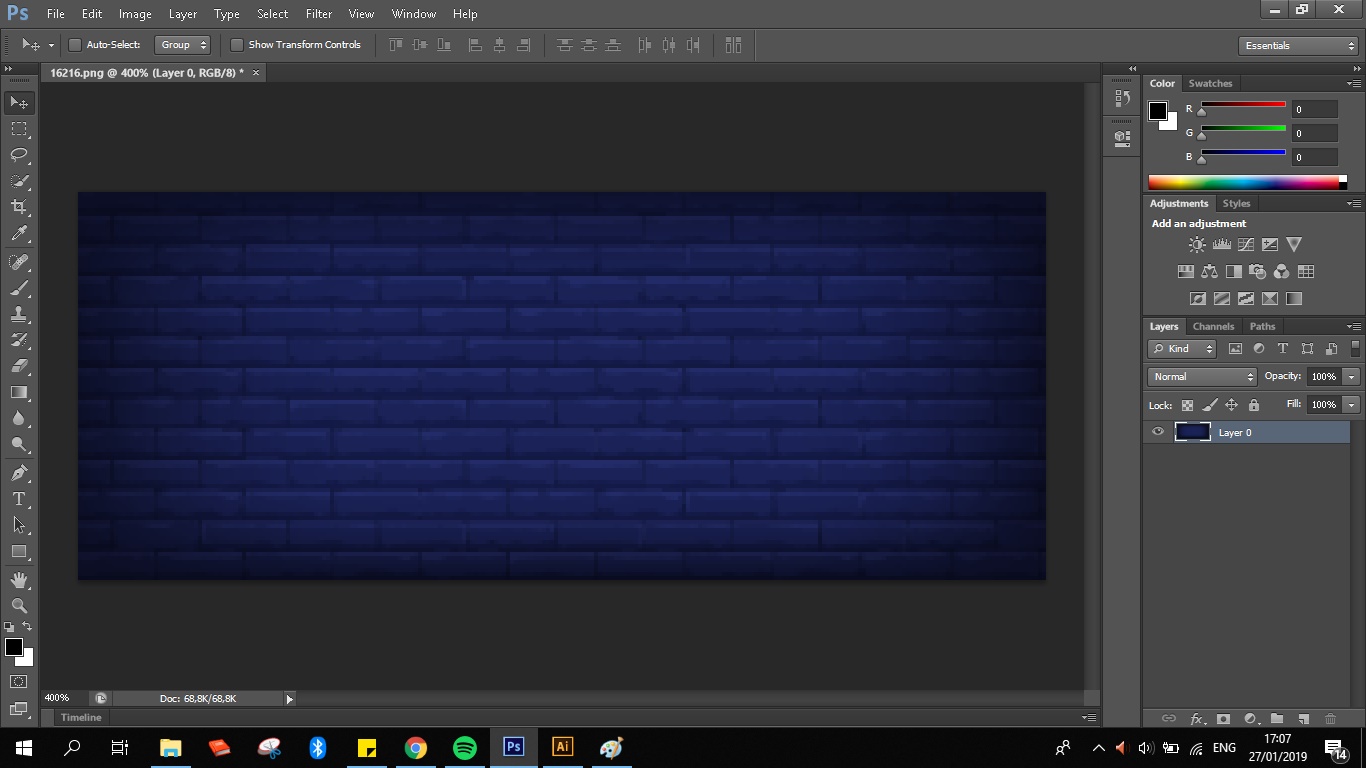Select the Zoom tool
The width and height of the screenshot is (1366, 768).
pos(19,606)
